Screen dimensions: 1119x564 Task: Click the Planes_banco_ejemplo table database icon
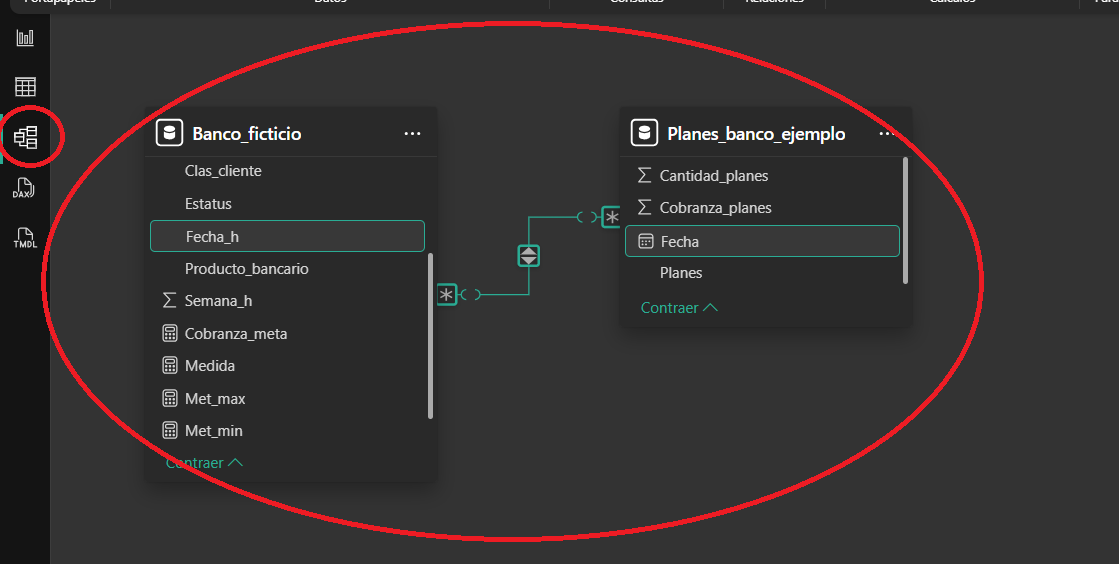click(x=644, y=133)
